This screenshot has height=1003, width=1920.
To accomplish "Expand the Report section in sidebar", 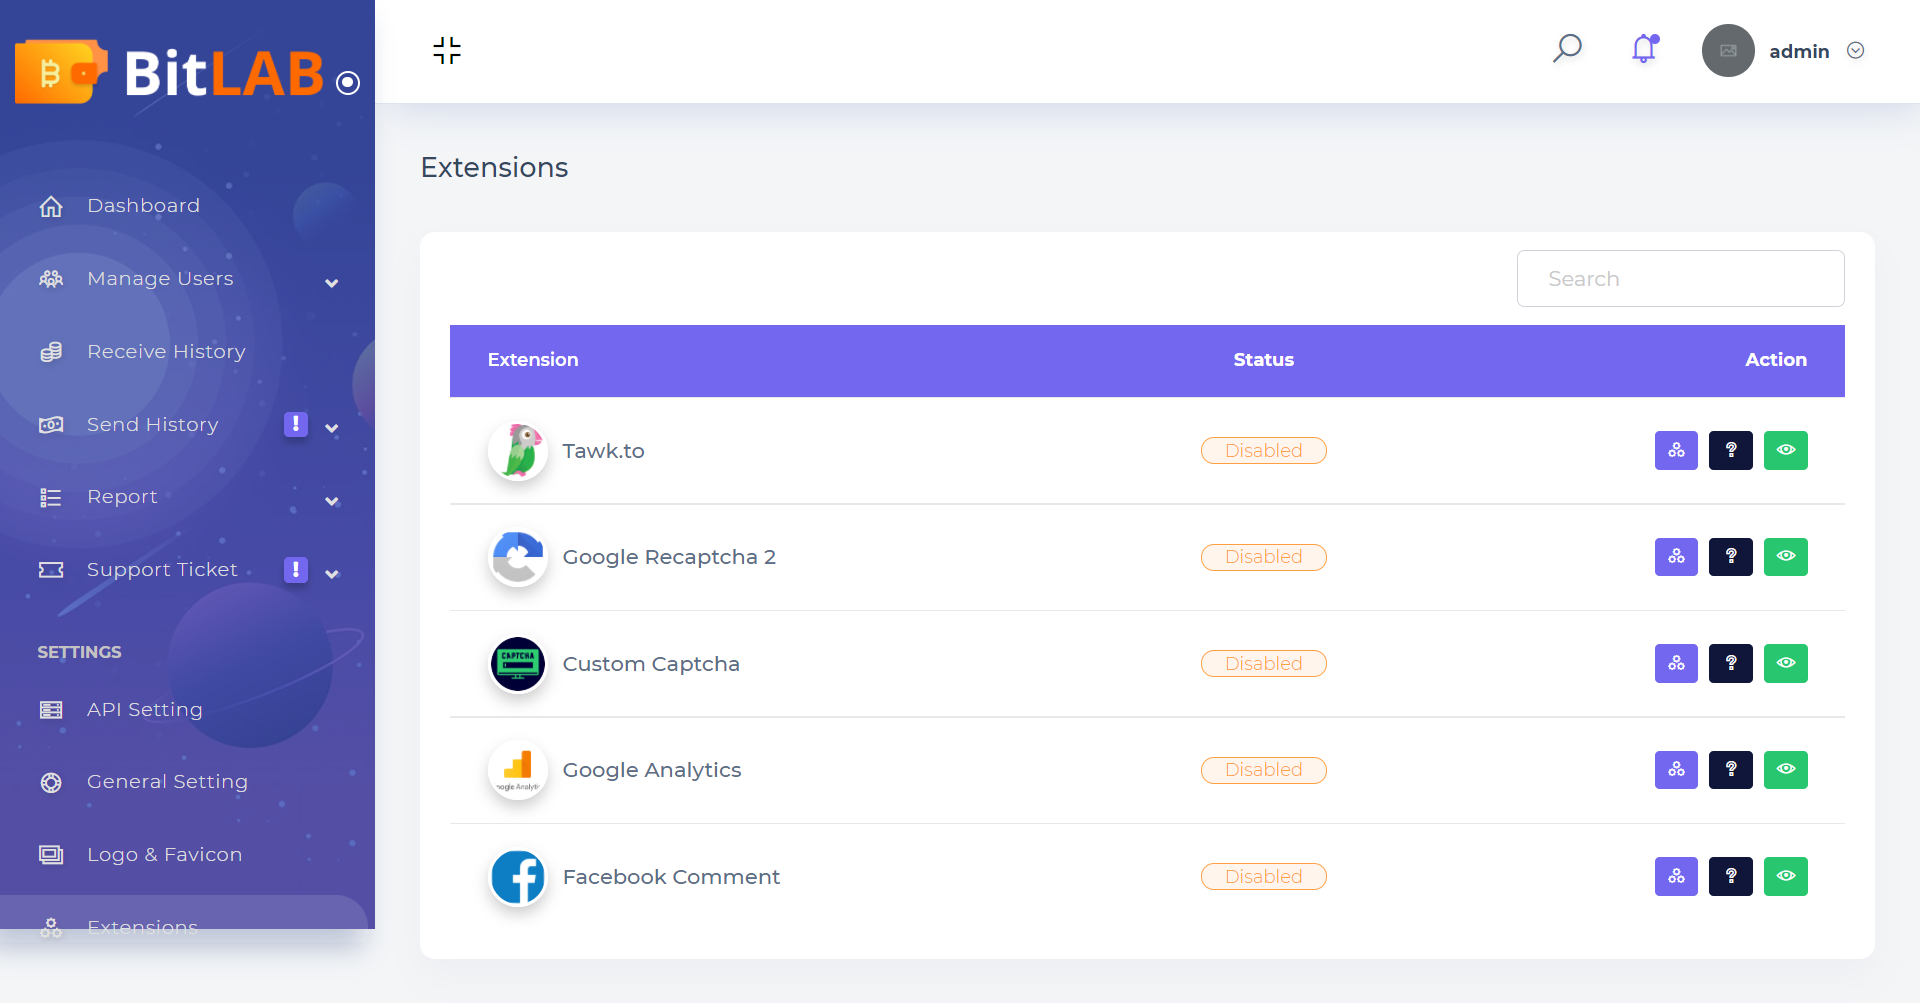I will pos(331,501).
